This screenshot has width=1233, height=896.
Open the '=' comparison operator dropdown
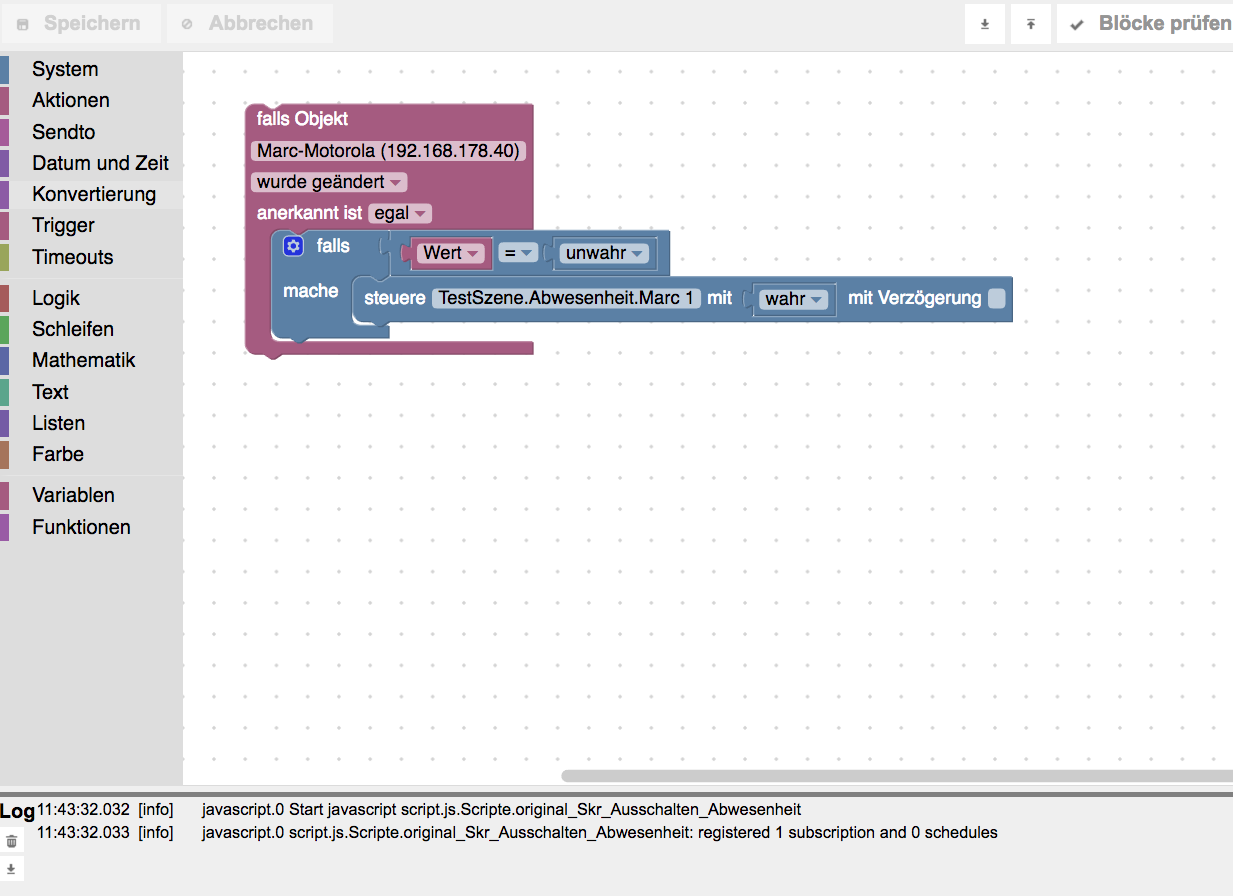tap(519, 253)
